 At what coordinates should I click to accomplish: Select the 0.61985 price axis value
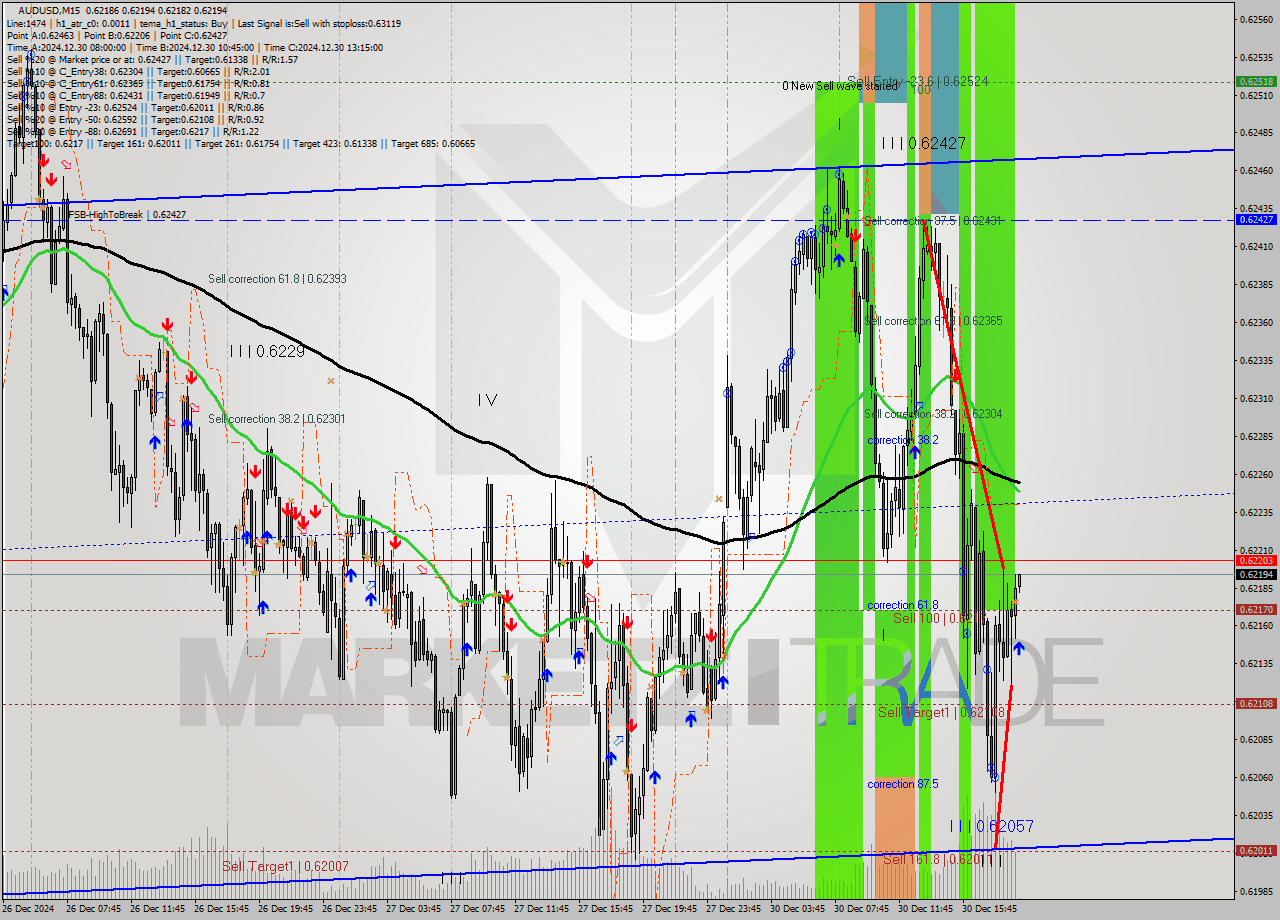click(1256, 891)
